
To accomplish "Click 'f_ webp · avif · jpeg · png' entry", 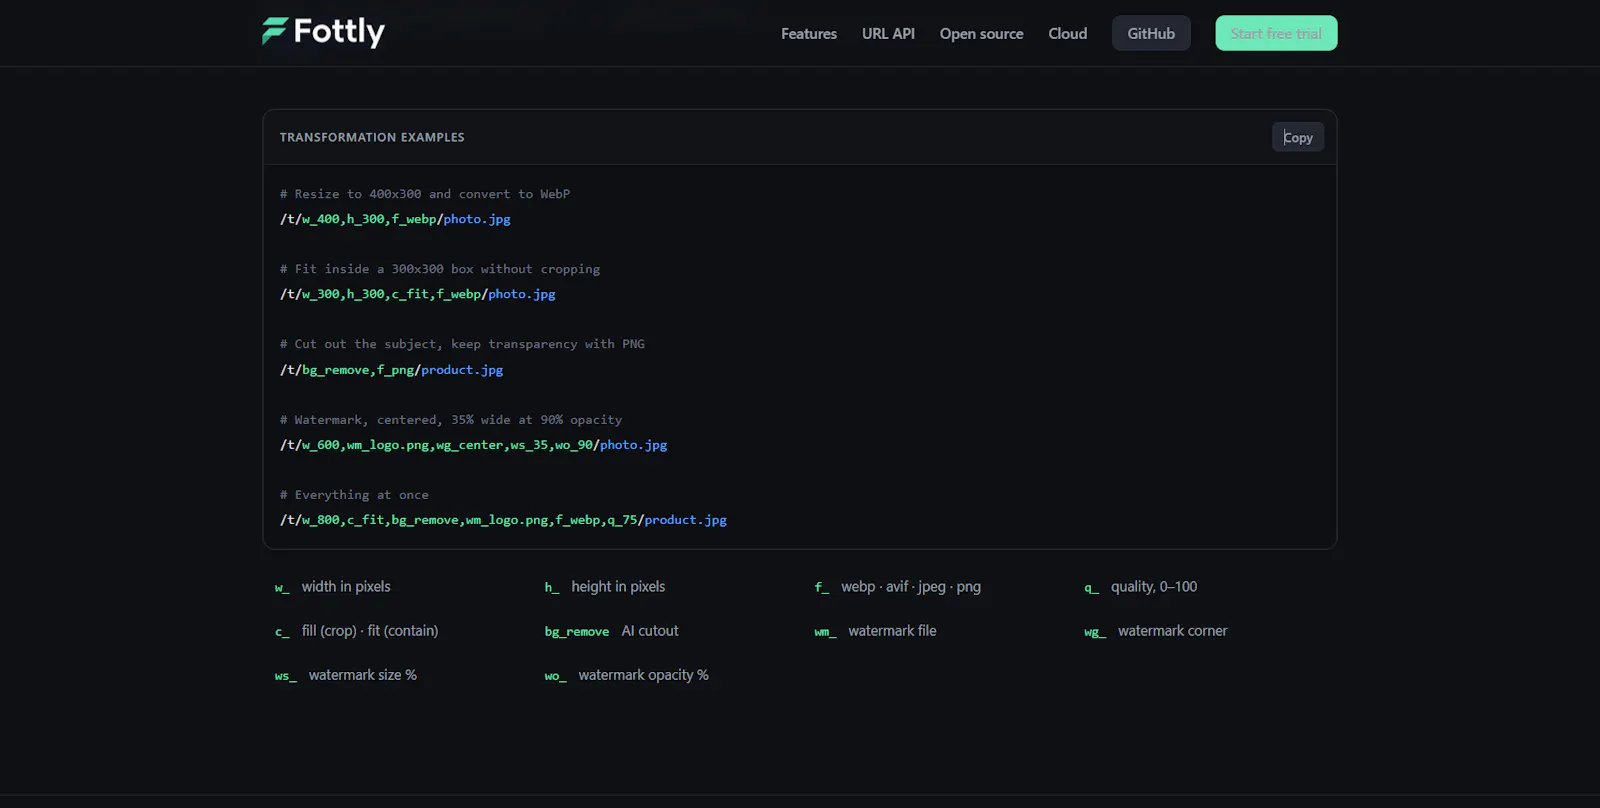I will (x=898, y=587).
